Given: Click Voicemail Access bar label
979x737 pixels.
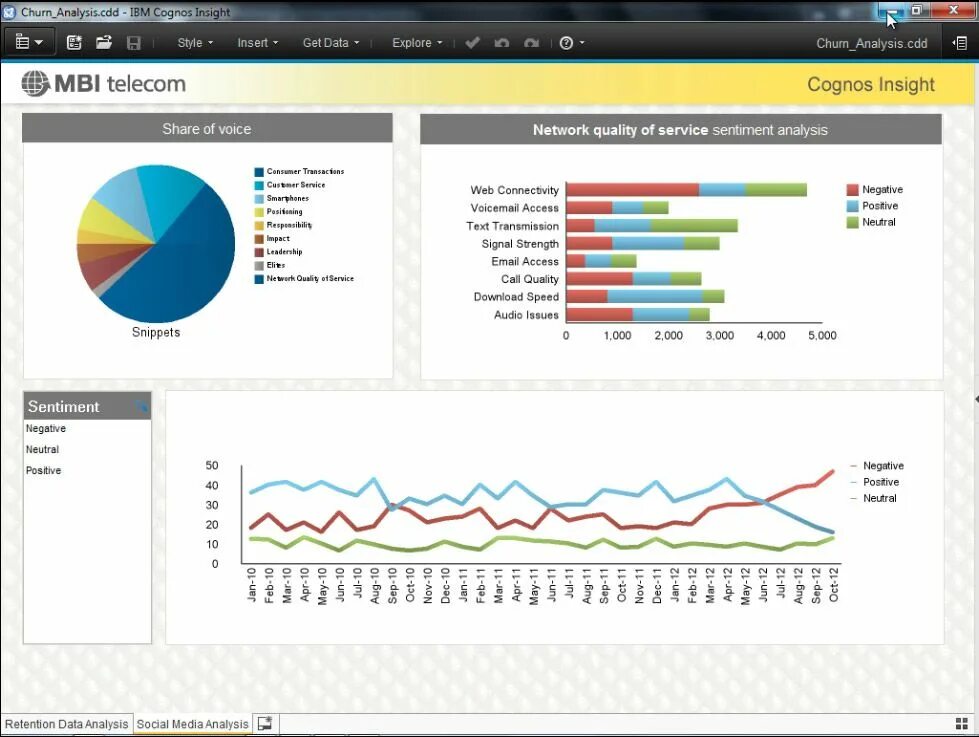Looking at the screenshot, I should point(514,208).
